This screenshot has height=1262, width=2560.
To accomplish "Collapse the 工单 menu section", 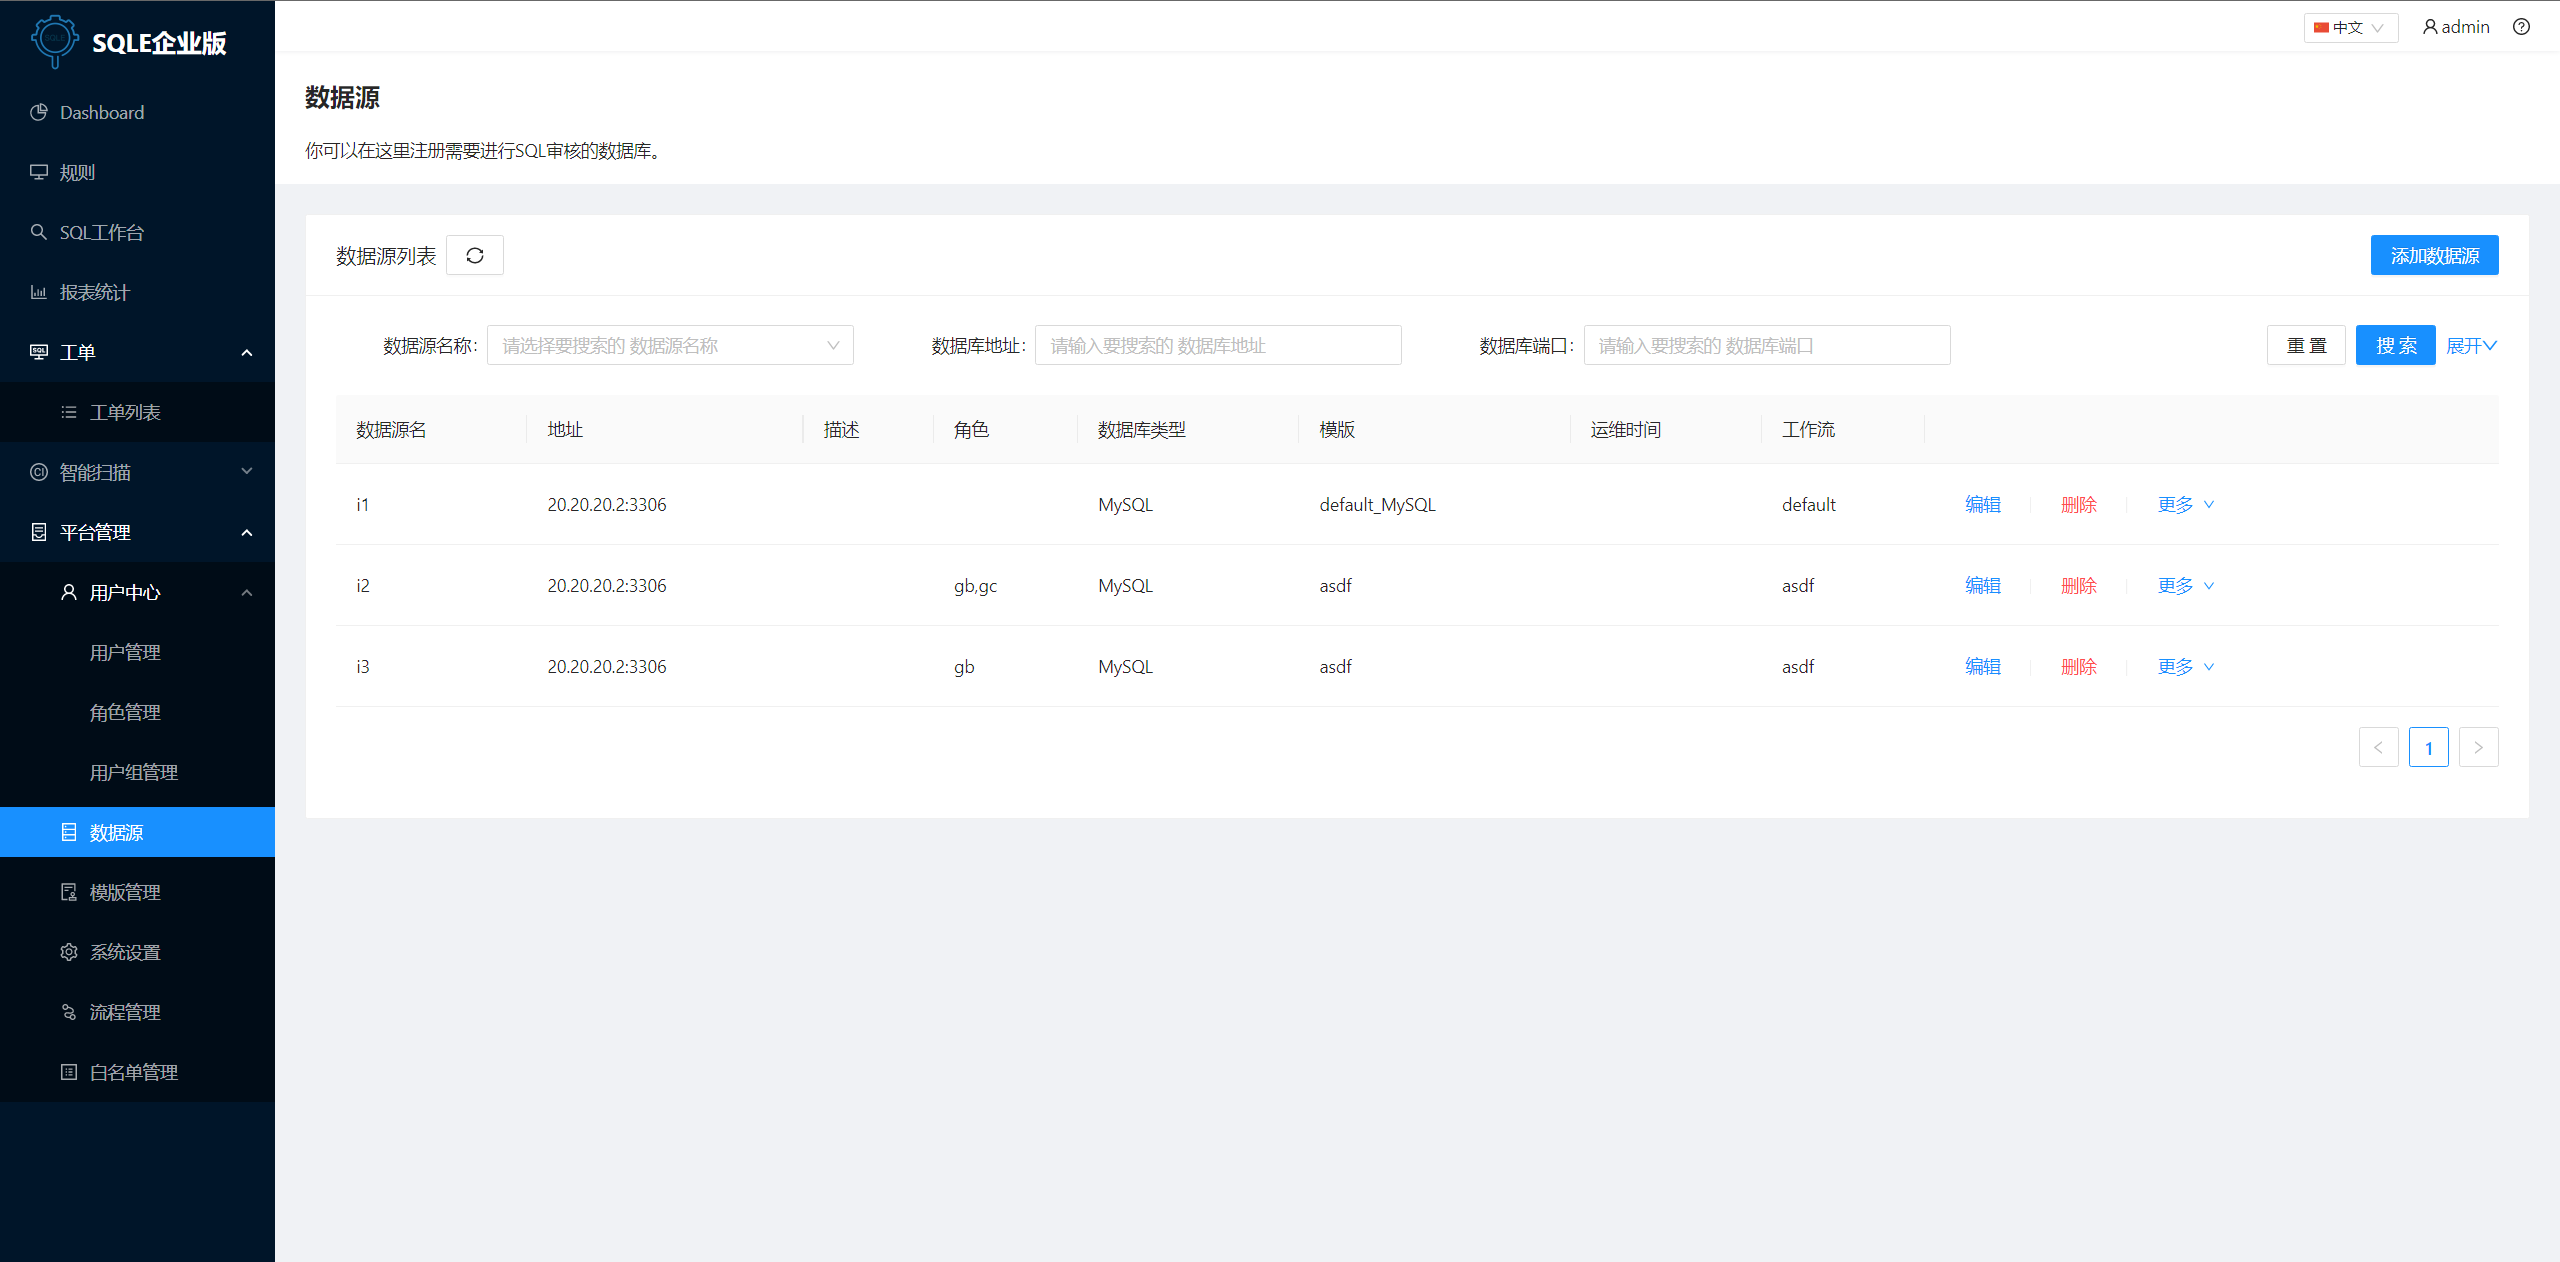I will (x=137, y=352).
